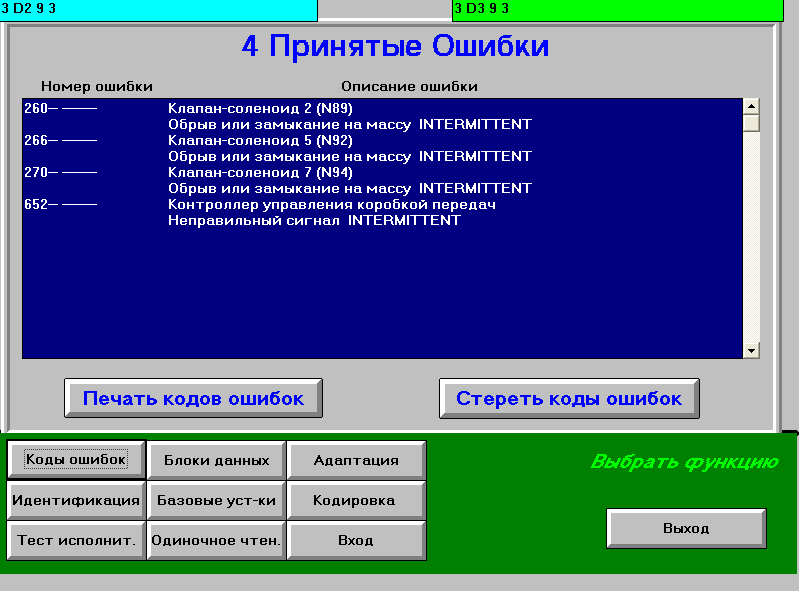Click the 'Вход' login button
Screen dimensions: 799x591
[x=356, y=540]
